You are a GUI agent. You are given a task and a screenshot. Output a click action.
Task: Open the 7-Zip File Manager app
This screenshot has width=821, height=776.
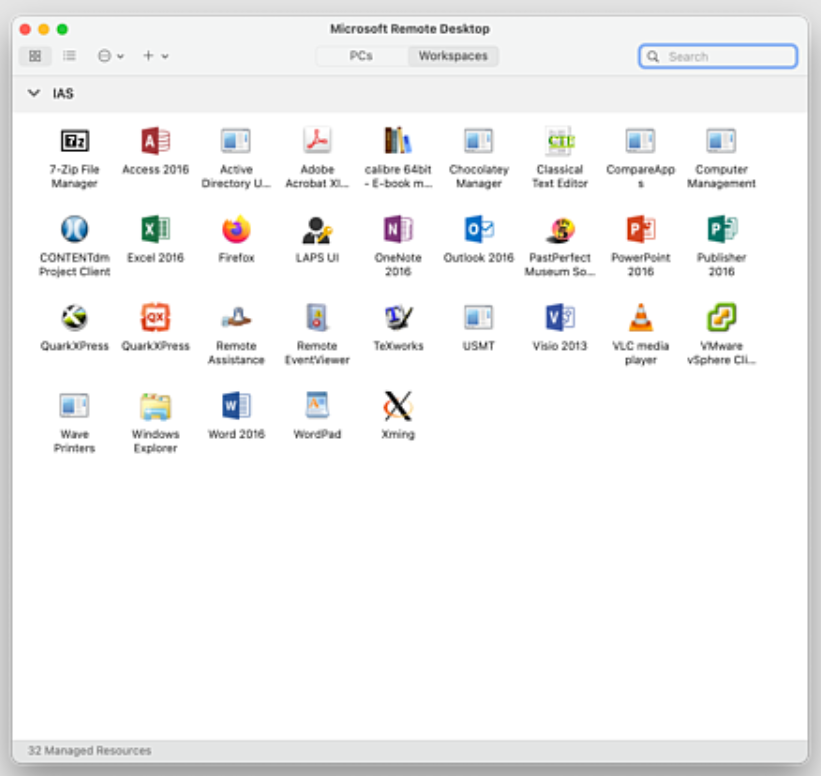(x=75, y=142)
